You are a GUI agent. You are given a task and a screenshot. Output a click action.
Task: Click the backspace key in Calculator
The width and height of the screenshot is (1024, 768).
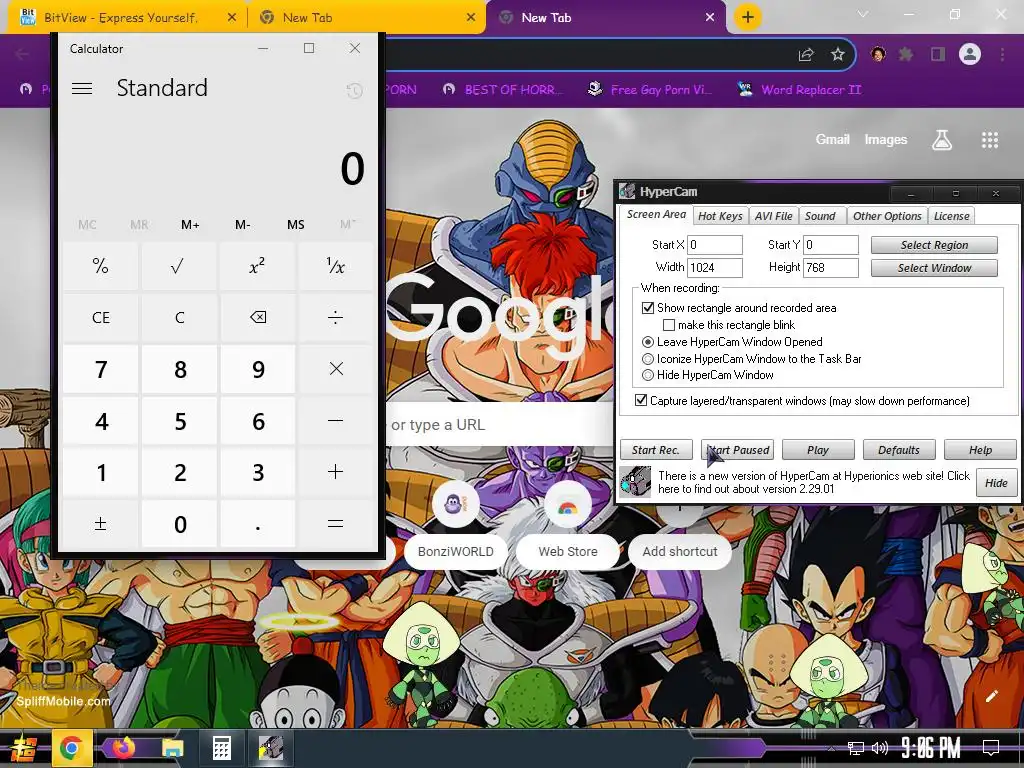click(258, 317)
